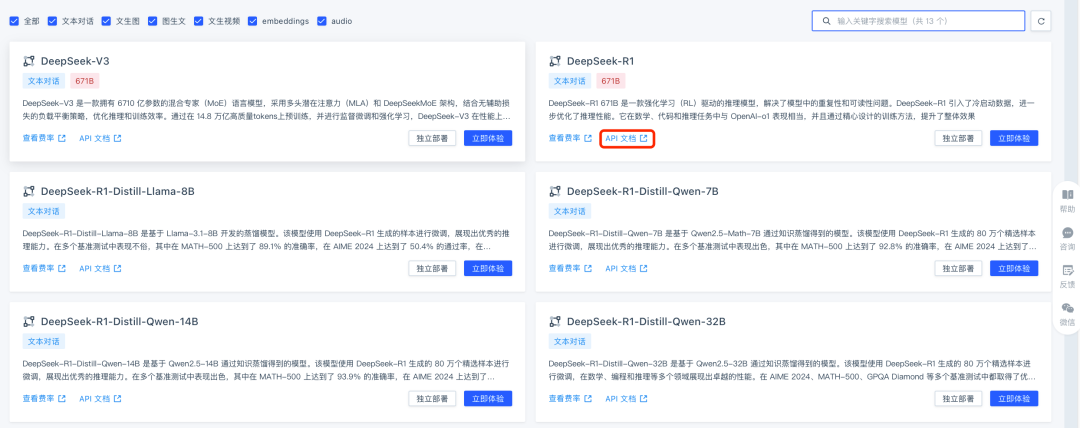Click the DeepSeek-V3 card title
This screenshot has width=1080, height=428.
point(75,61)
